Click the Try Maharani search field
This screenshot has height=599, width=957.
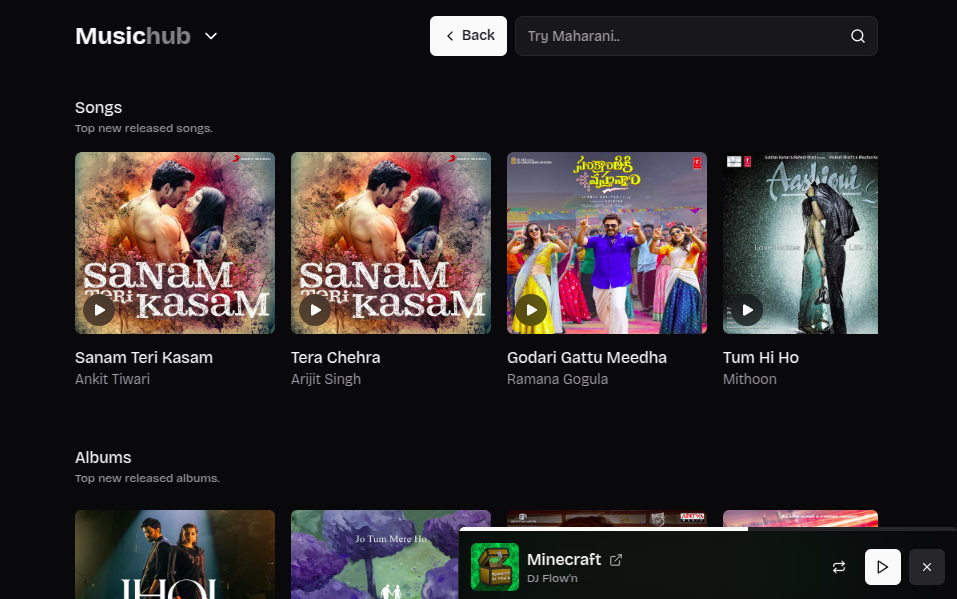[680, 36]
